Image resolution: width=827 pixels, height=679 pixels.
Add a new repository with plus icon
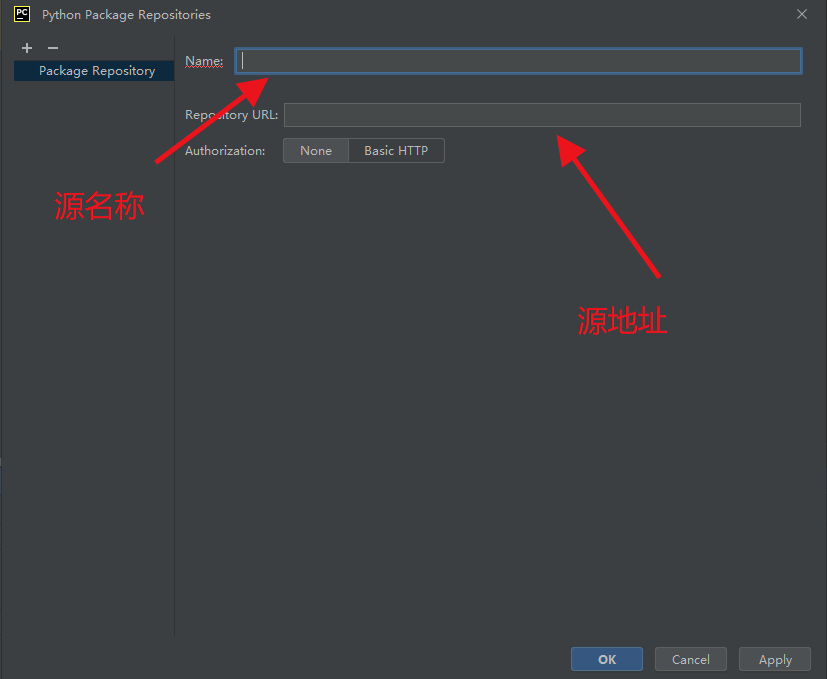(x=27, y=48)
